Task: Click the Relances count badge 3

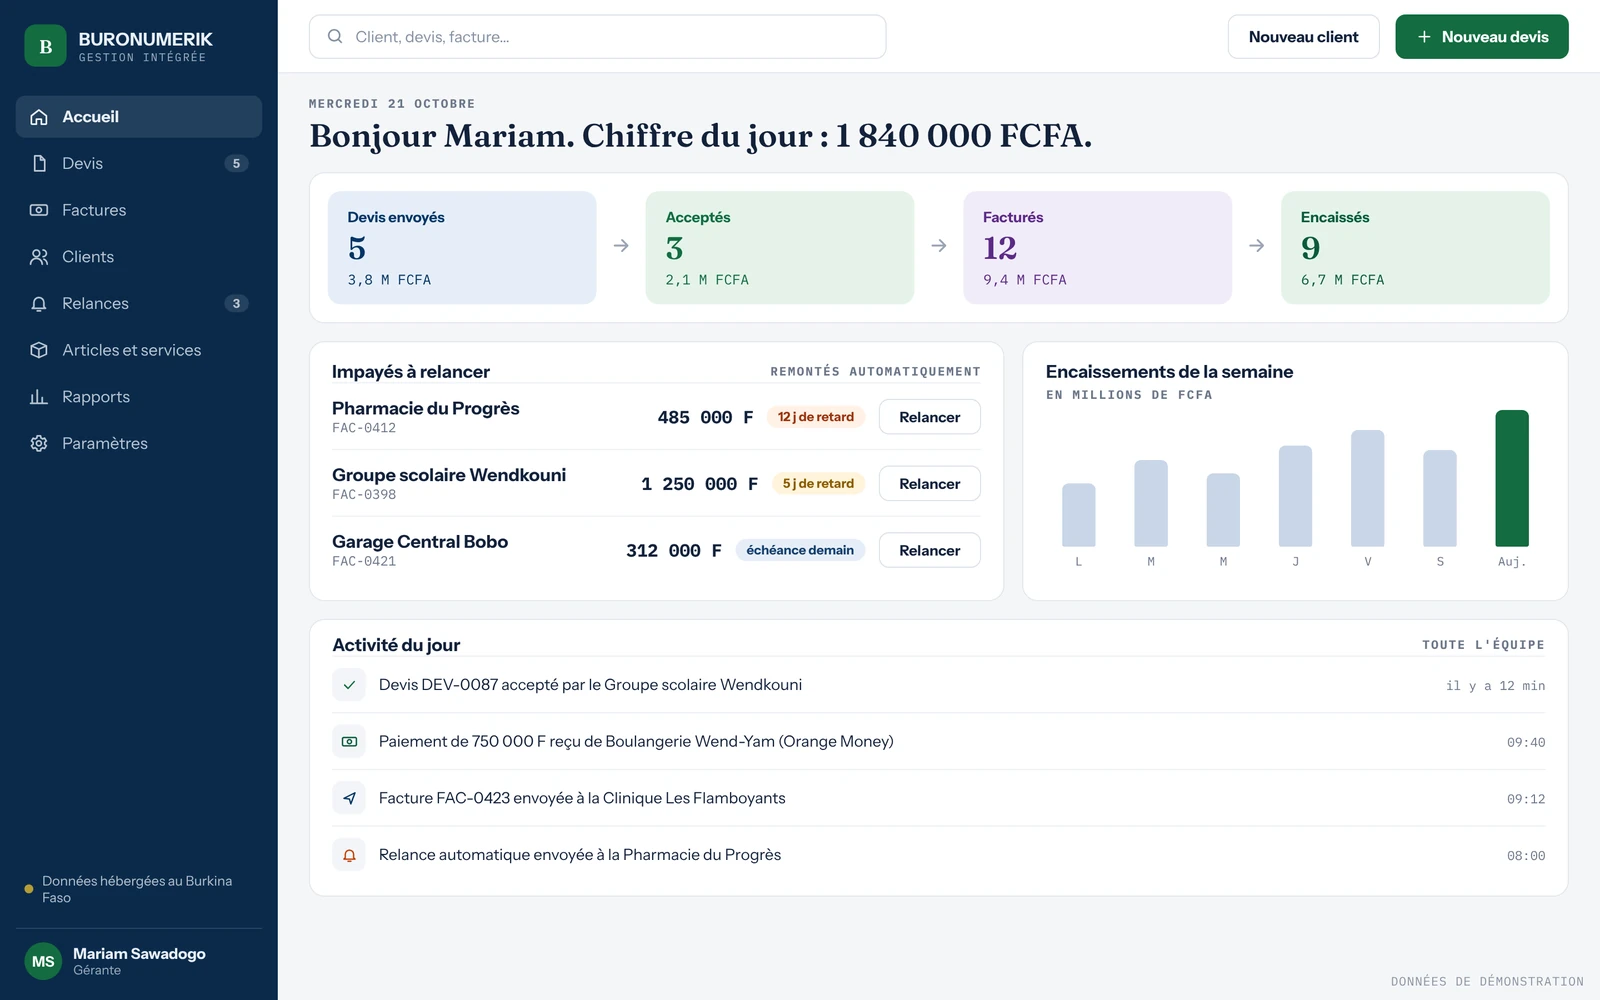Action: click(236, 303)
